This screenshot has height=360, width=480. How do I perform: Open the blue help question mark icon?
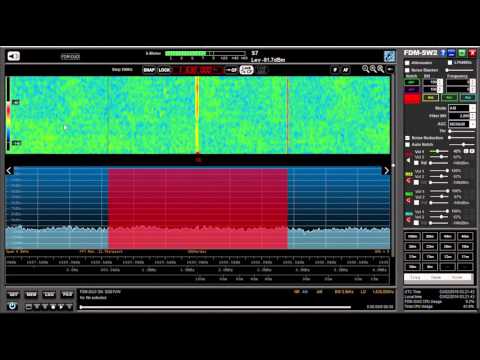443,53
